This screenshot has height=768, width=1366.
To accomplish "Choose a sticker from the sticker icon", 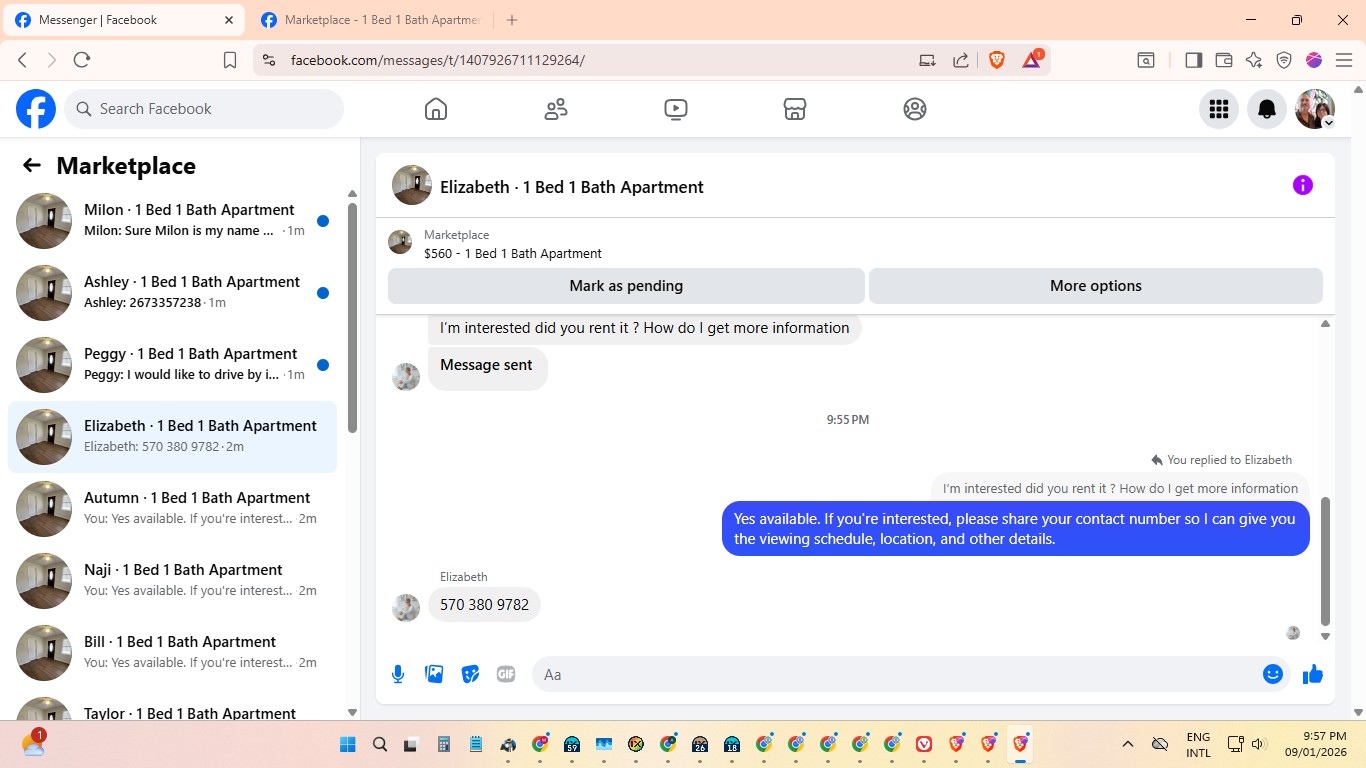I will click(x=470, y=674).
